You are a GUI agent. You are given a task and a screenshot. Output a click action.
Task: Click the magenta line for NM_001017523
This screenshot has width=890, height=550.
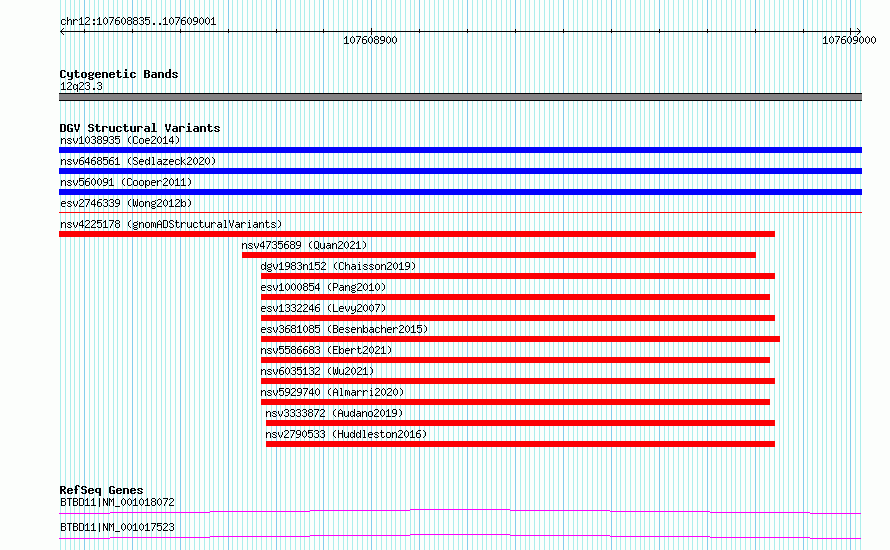(460, 536)
